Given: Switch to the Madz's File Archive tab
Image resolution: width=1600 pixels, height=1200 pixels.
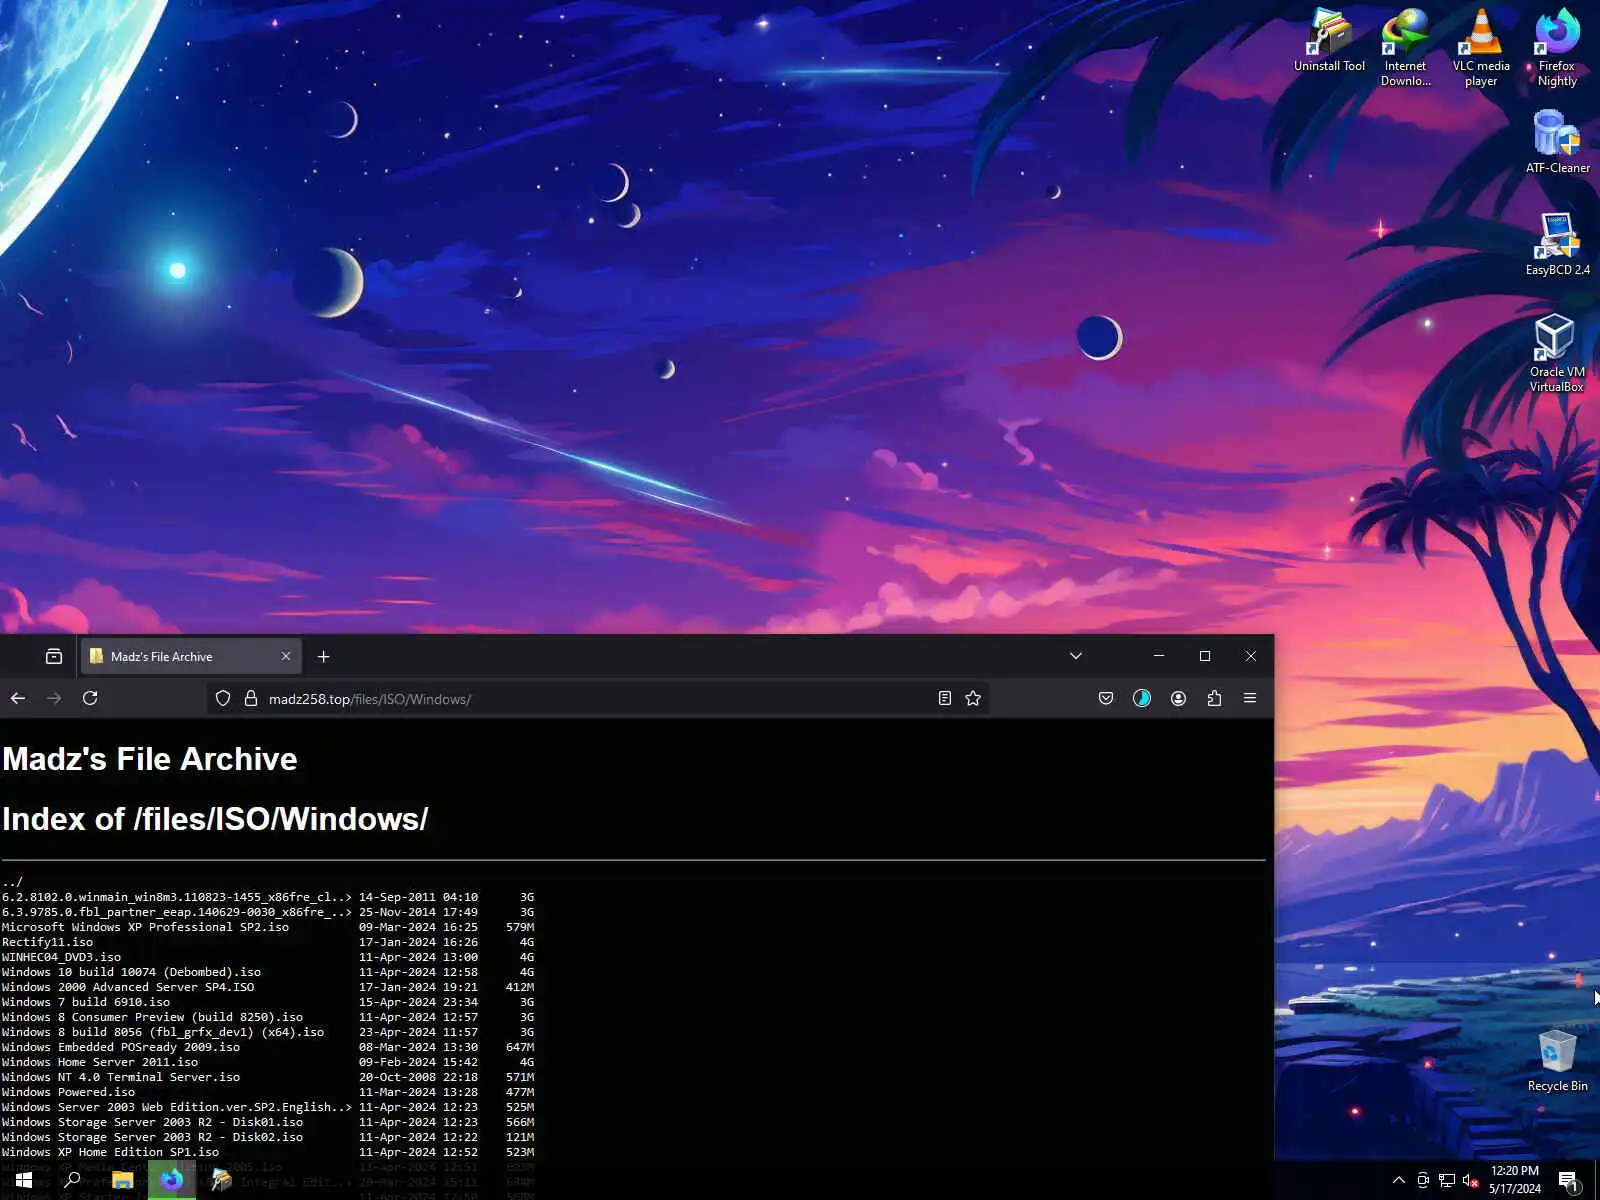Looking at the screenshot, I should click(x=191, y=656).
